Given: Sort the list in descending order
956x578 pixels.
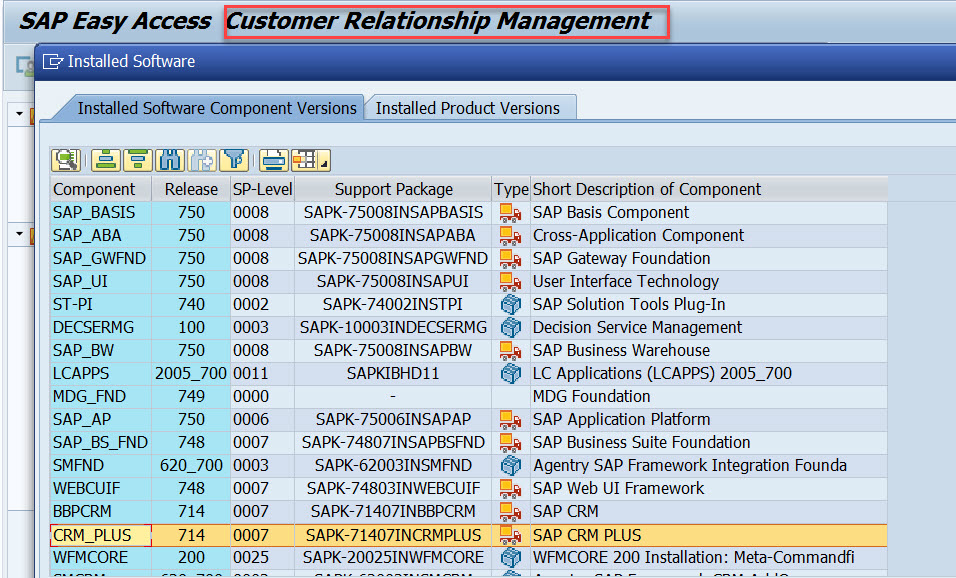Looking at the screenshot, I should pyautogui.click(x=136, y=159).
